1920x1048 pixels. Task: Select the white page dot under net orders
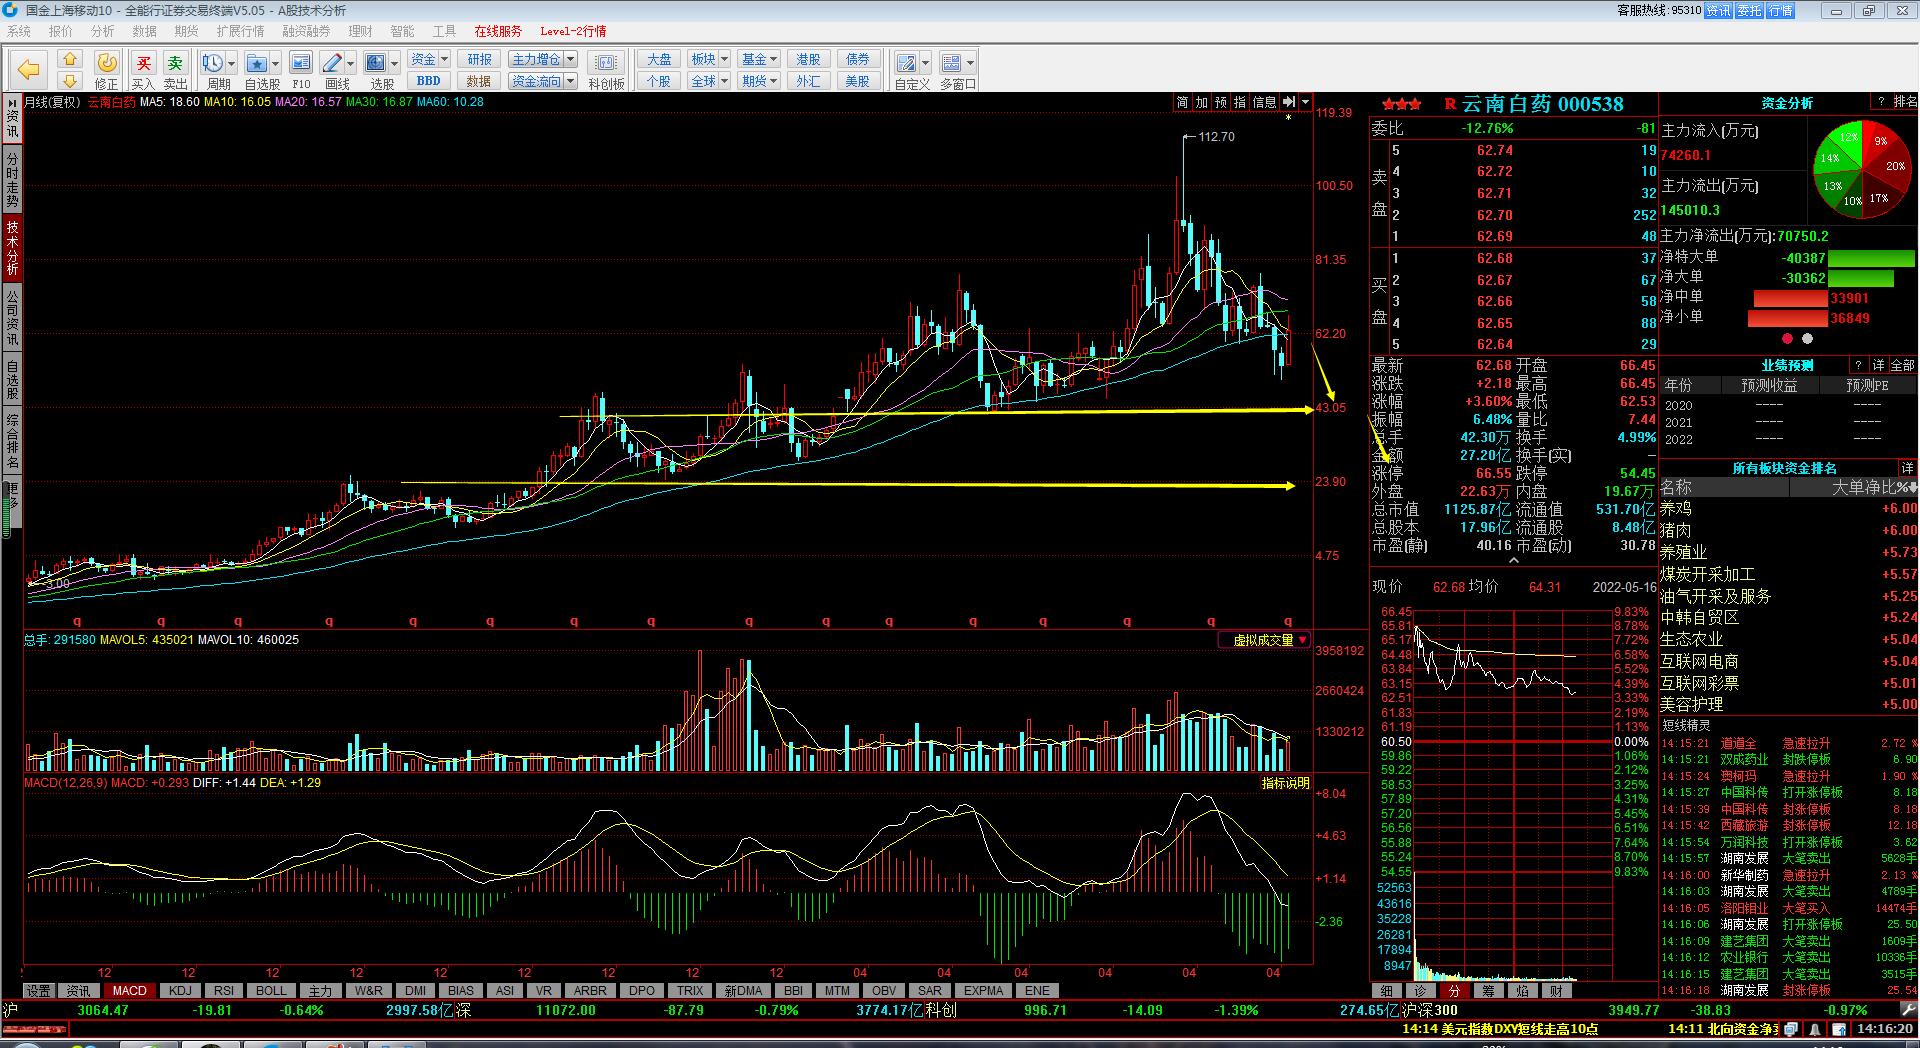(x=1807, y=339)
